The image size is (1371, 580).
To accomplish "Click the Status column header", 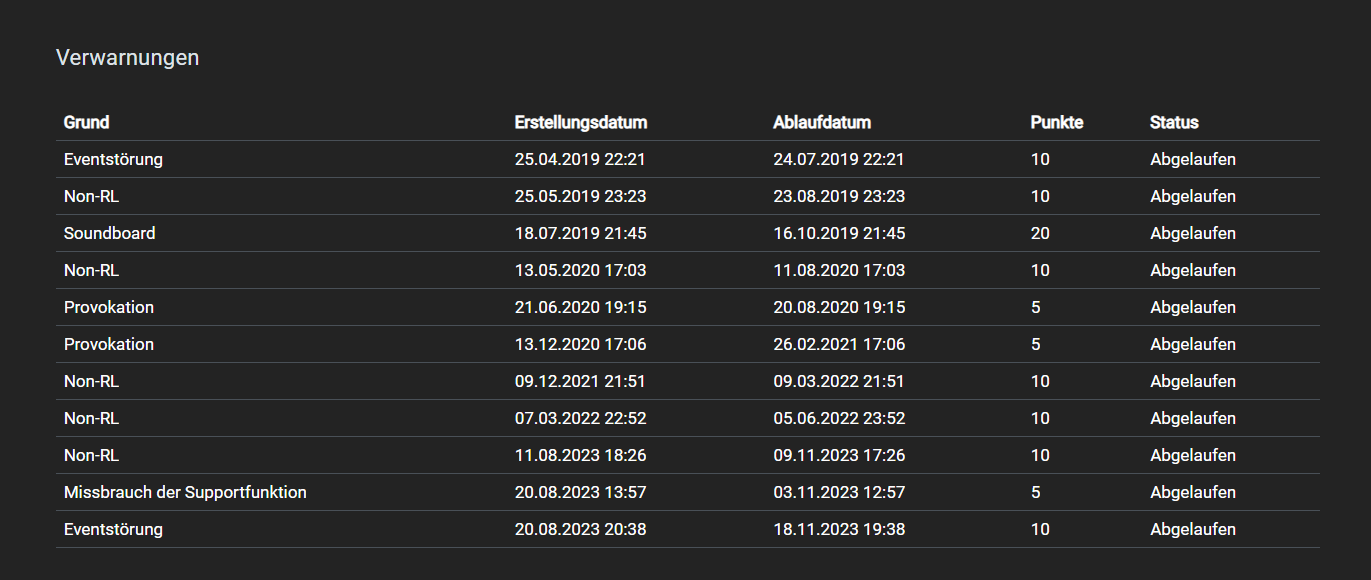I will pyautogui.click(x=1174, y=122).
